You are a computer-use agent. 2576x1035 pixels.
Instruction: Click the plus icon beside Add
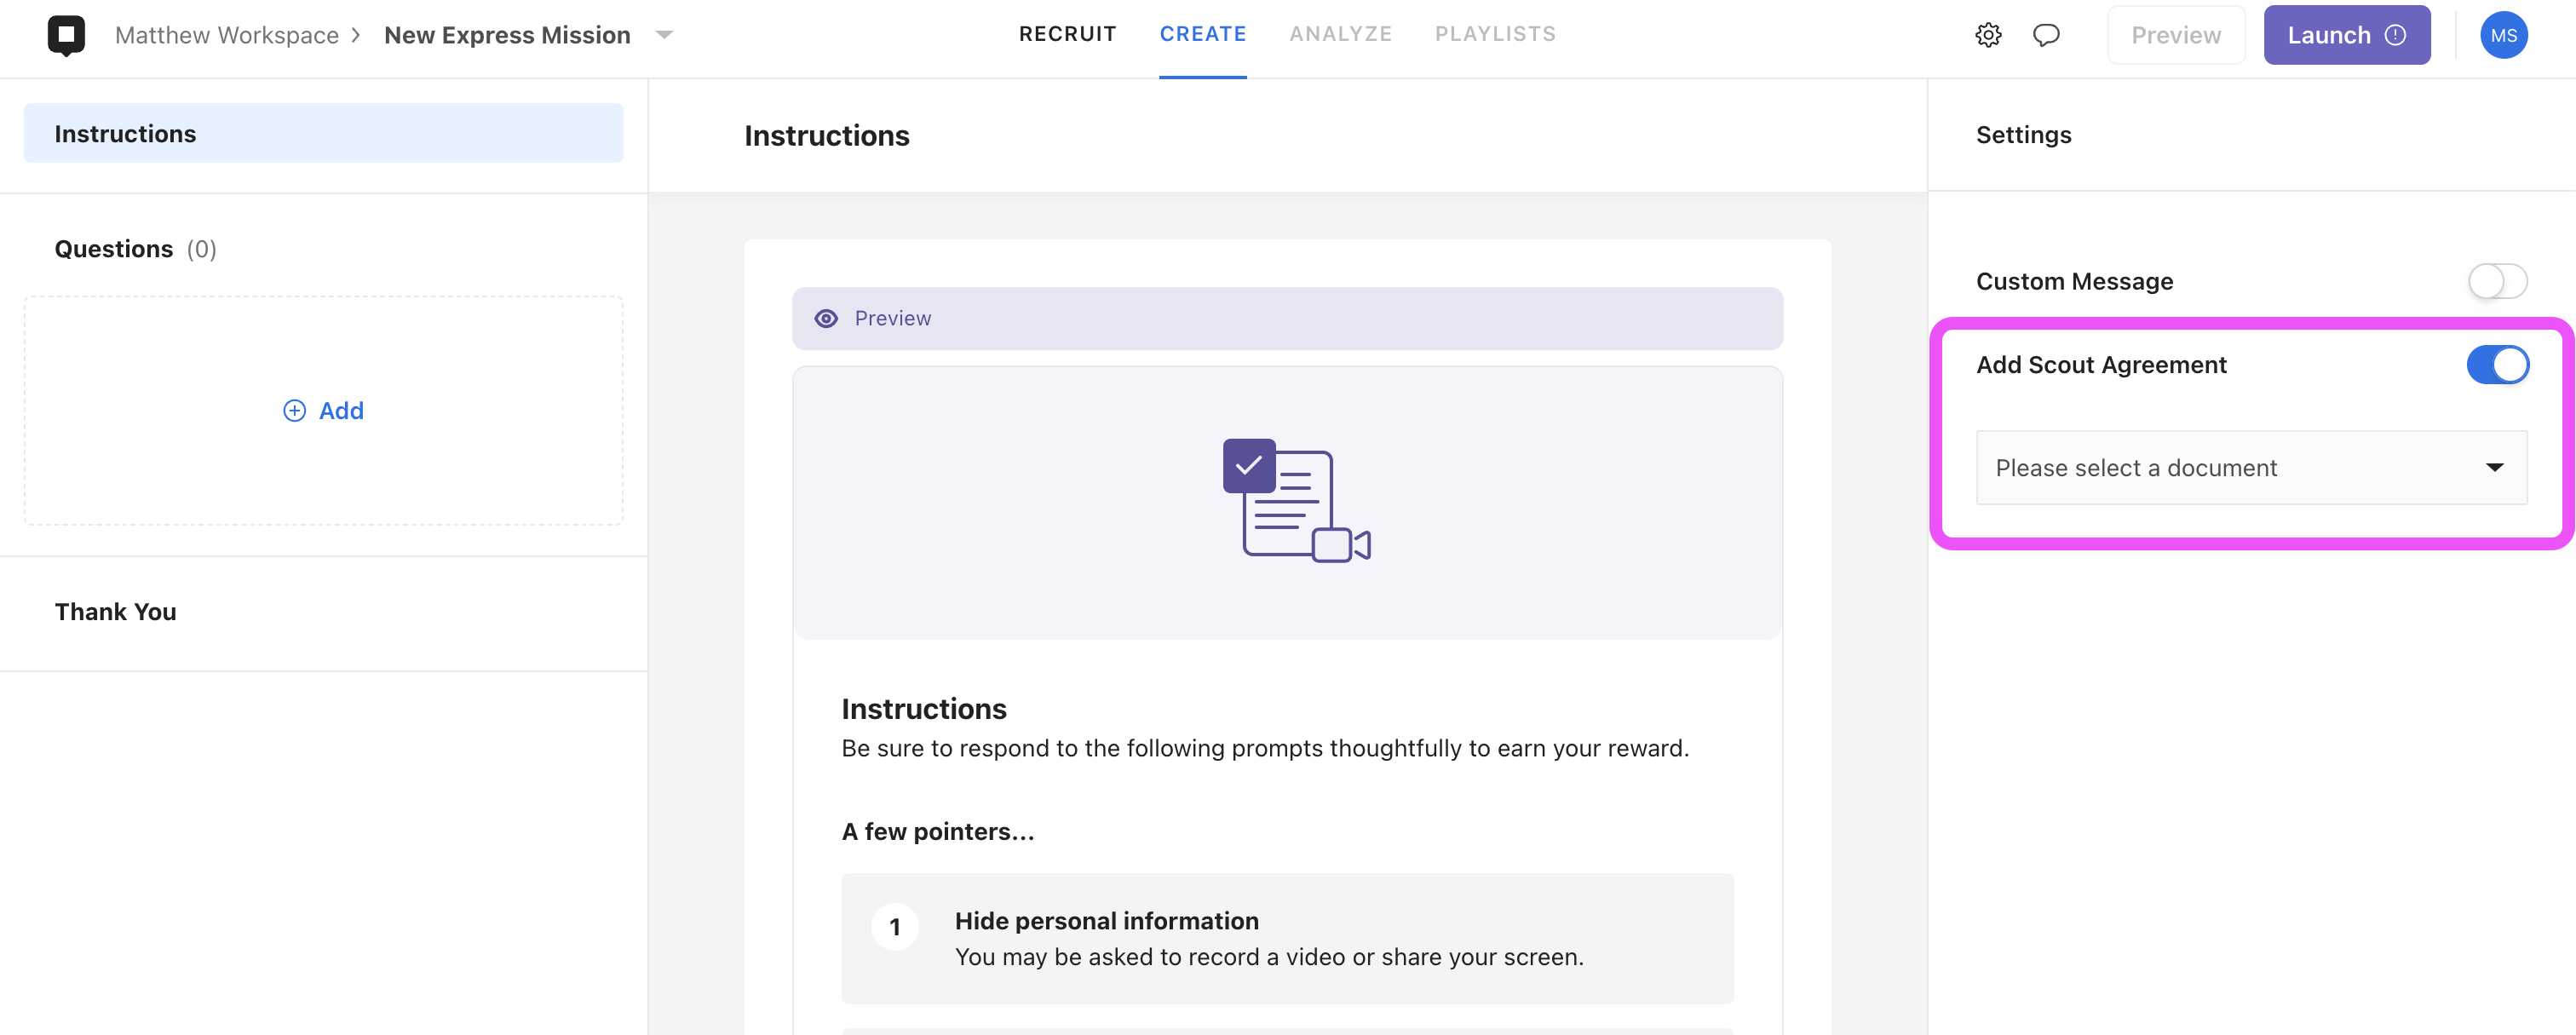(294, 411)
